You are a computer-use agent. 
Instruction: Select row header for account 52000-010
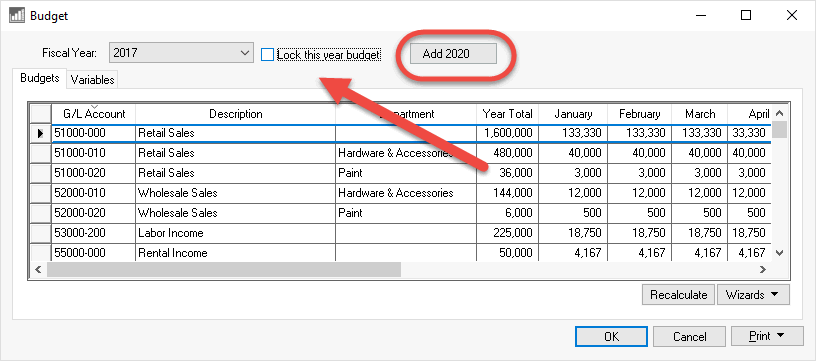[41, 193]
